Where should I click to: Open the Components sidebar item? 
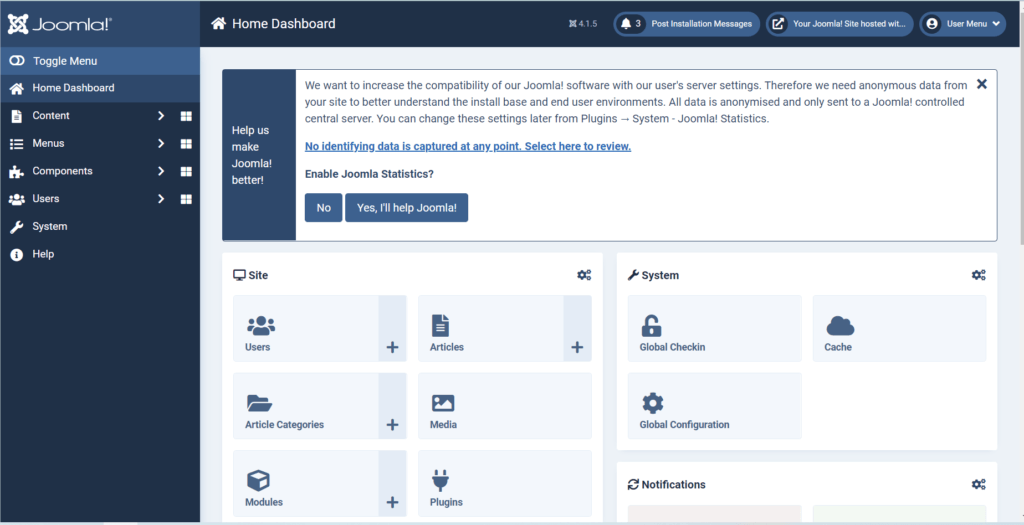coord(63,171)
